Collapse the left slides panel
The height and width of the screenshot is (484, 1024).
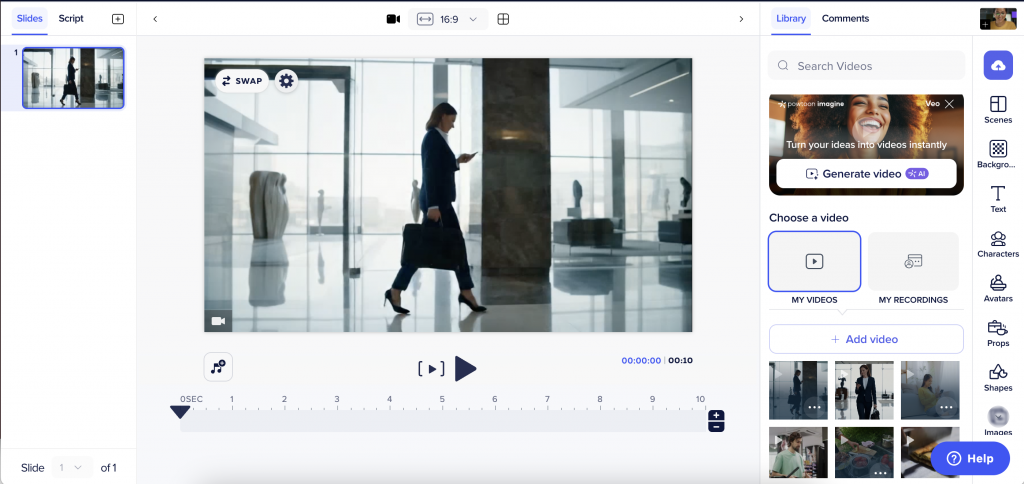pyautogui.click(x=155, y=19)
